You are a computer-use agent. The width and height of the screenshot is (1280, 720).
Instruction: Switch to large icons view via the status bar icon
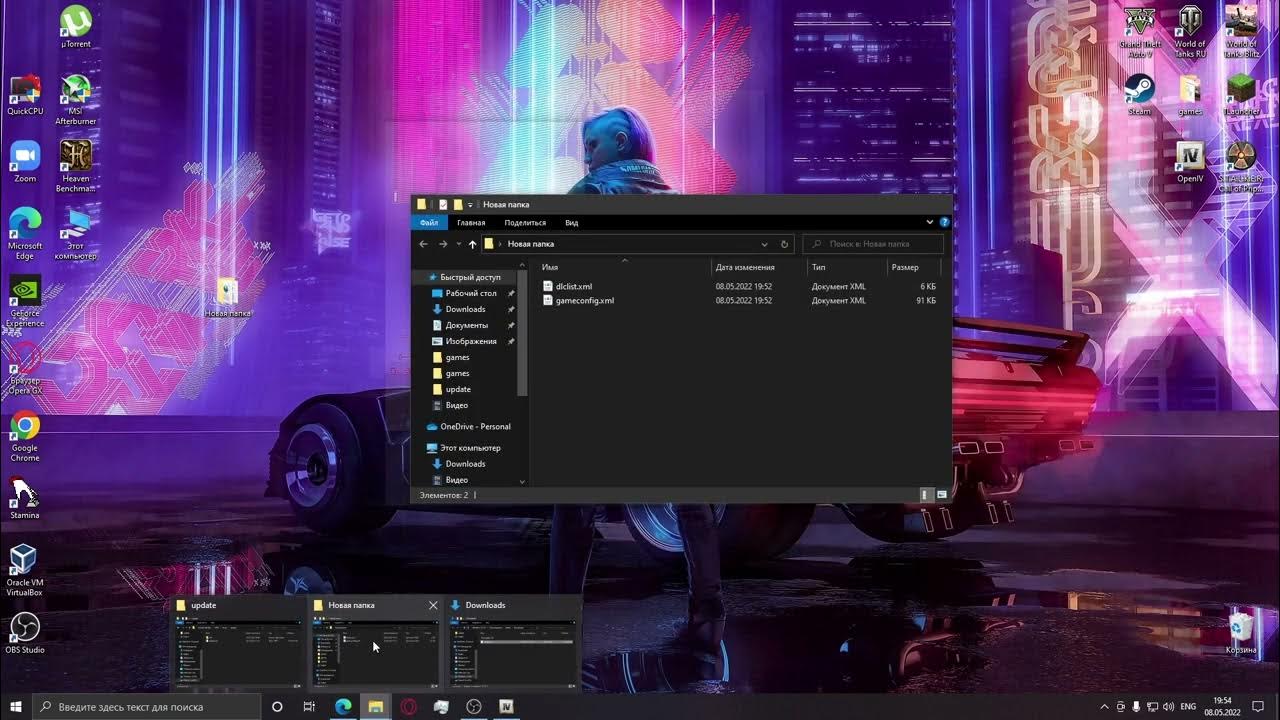tap(942, 494)
